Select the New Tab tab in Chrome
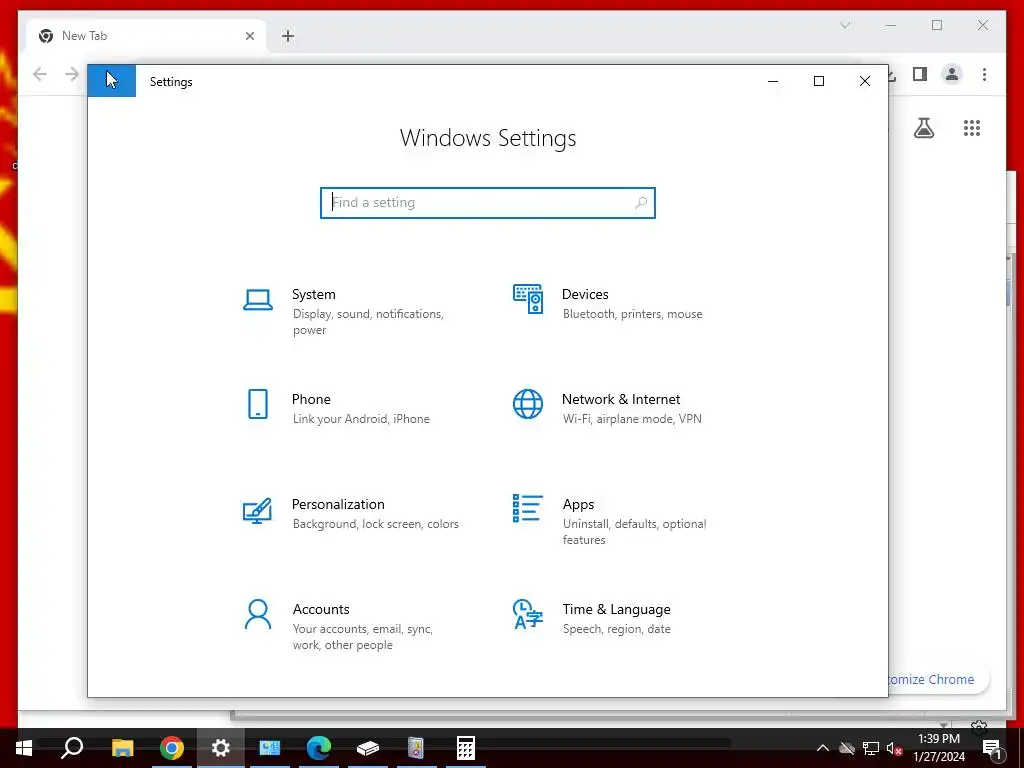 point(146,36)
